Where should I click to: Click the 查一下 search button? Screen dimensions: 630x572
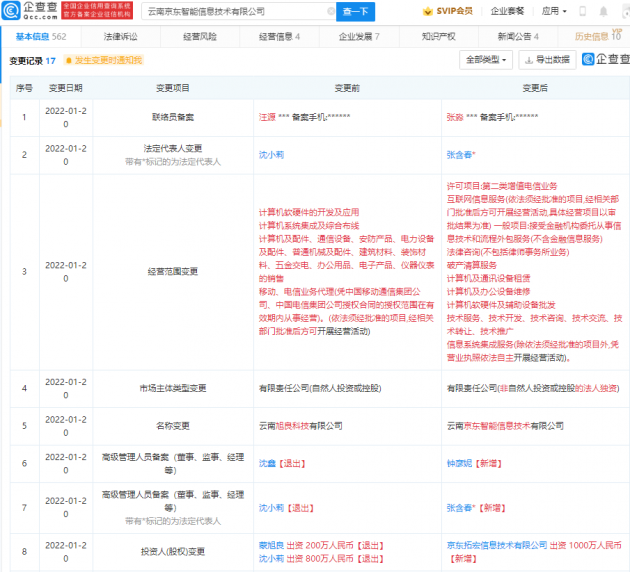355,12
